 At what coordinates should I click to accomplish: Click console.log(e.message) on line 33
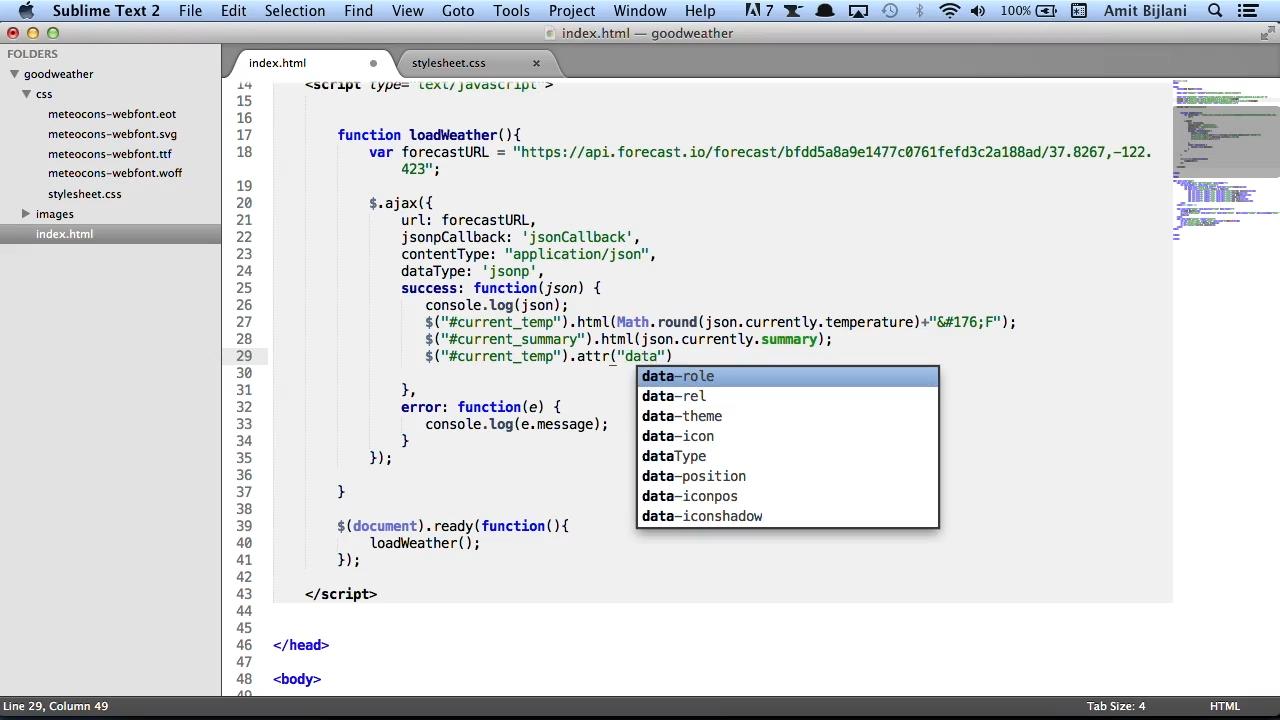pos(516,424)
